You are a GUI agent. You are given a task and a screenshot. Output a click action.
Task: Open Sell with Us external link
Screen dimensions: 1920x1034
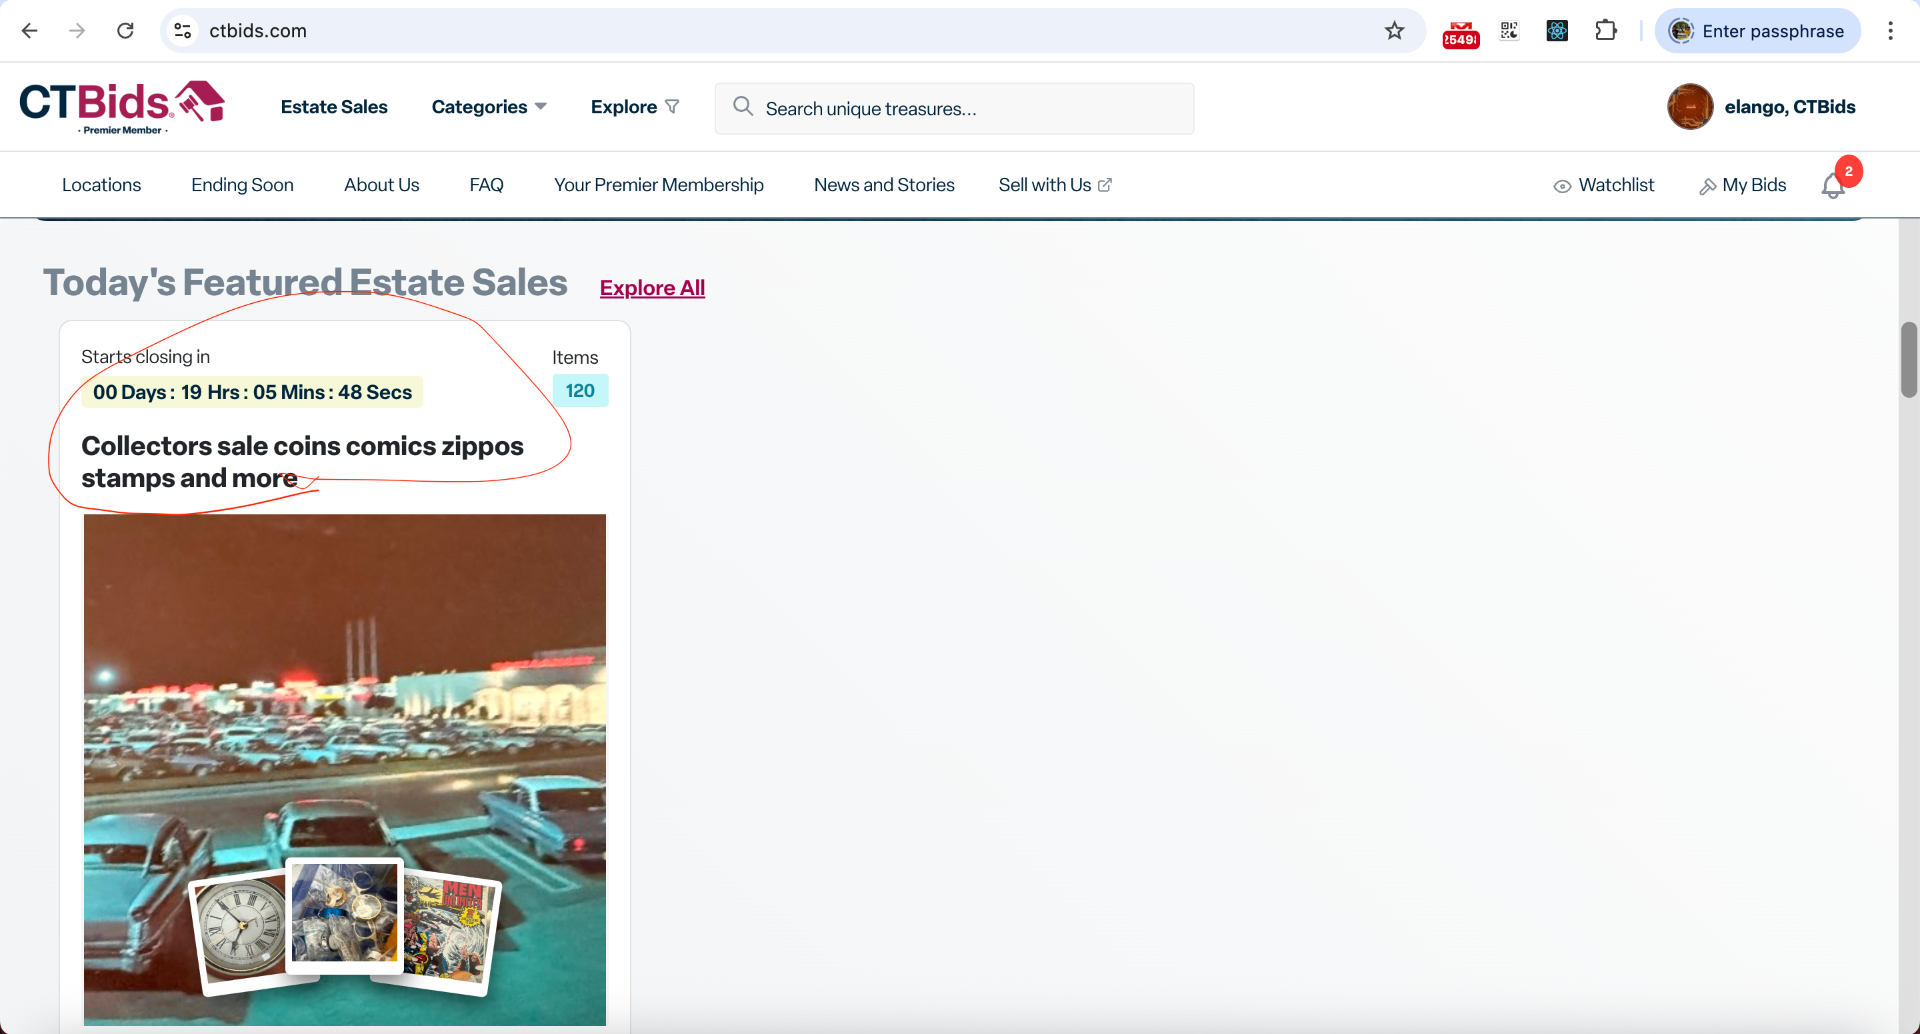point(1055,185)
